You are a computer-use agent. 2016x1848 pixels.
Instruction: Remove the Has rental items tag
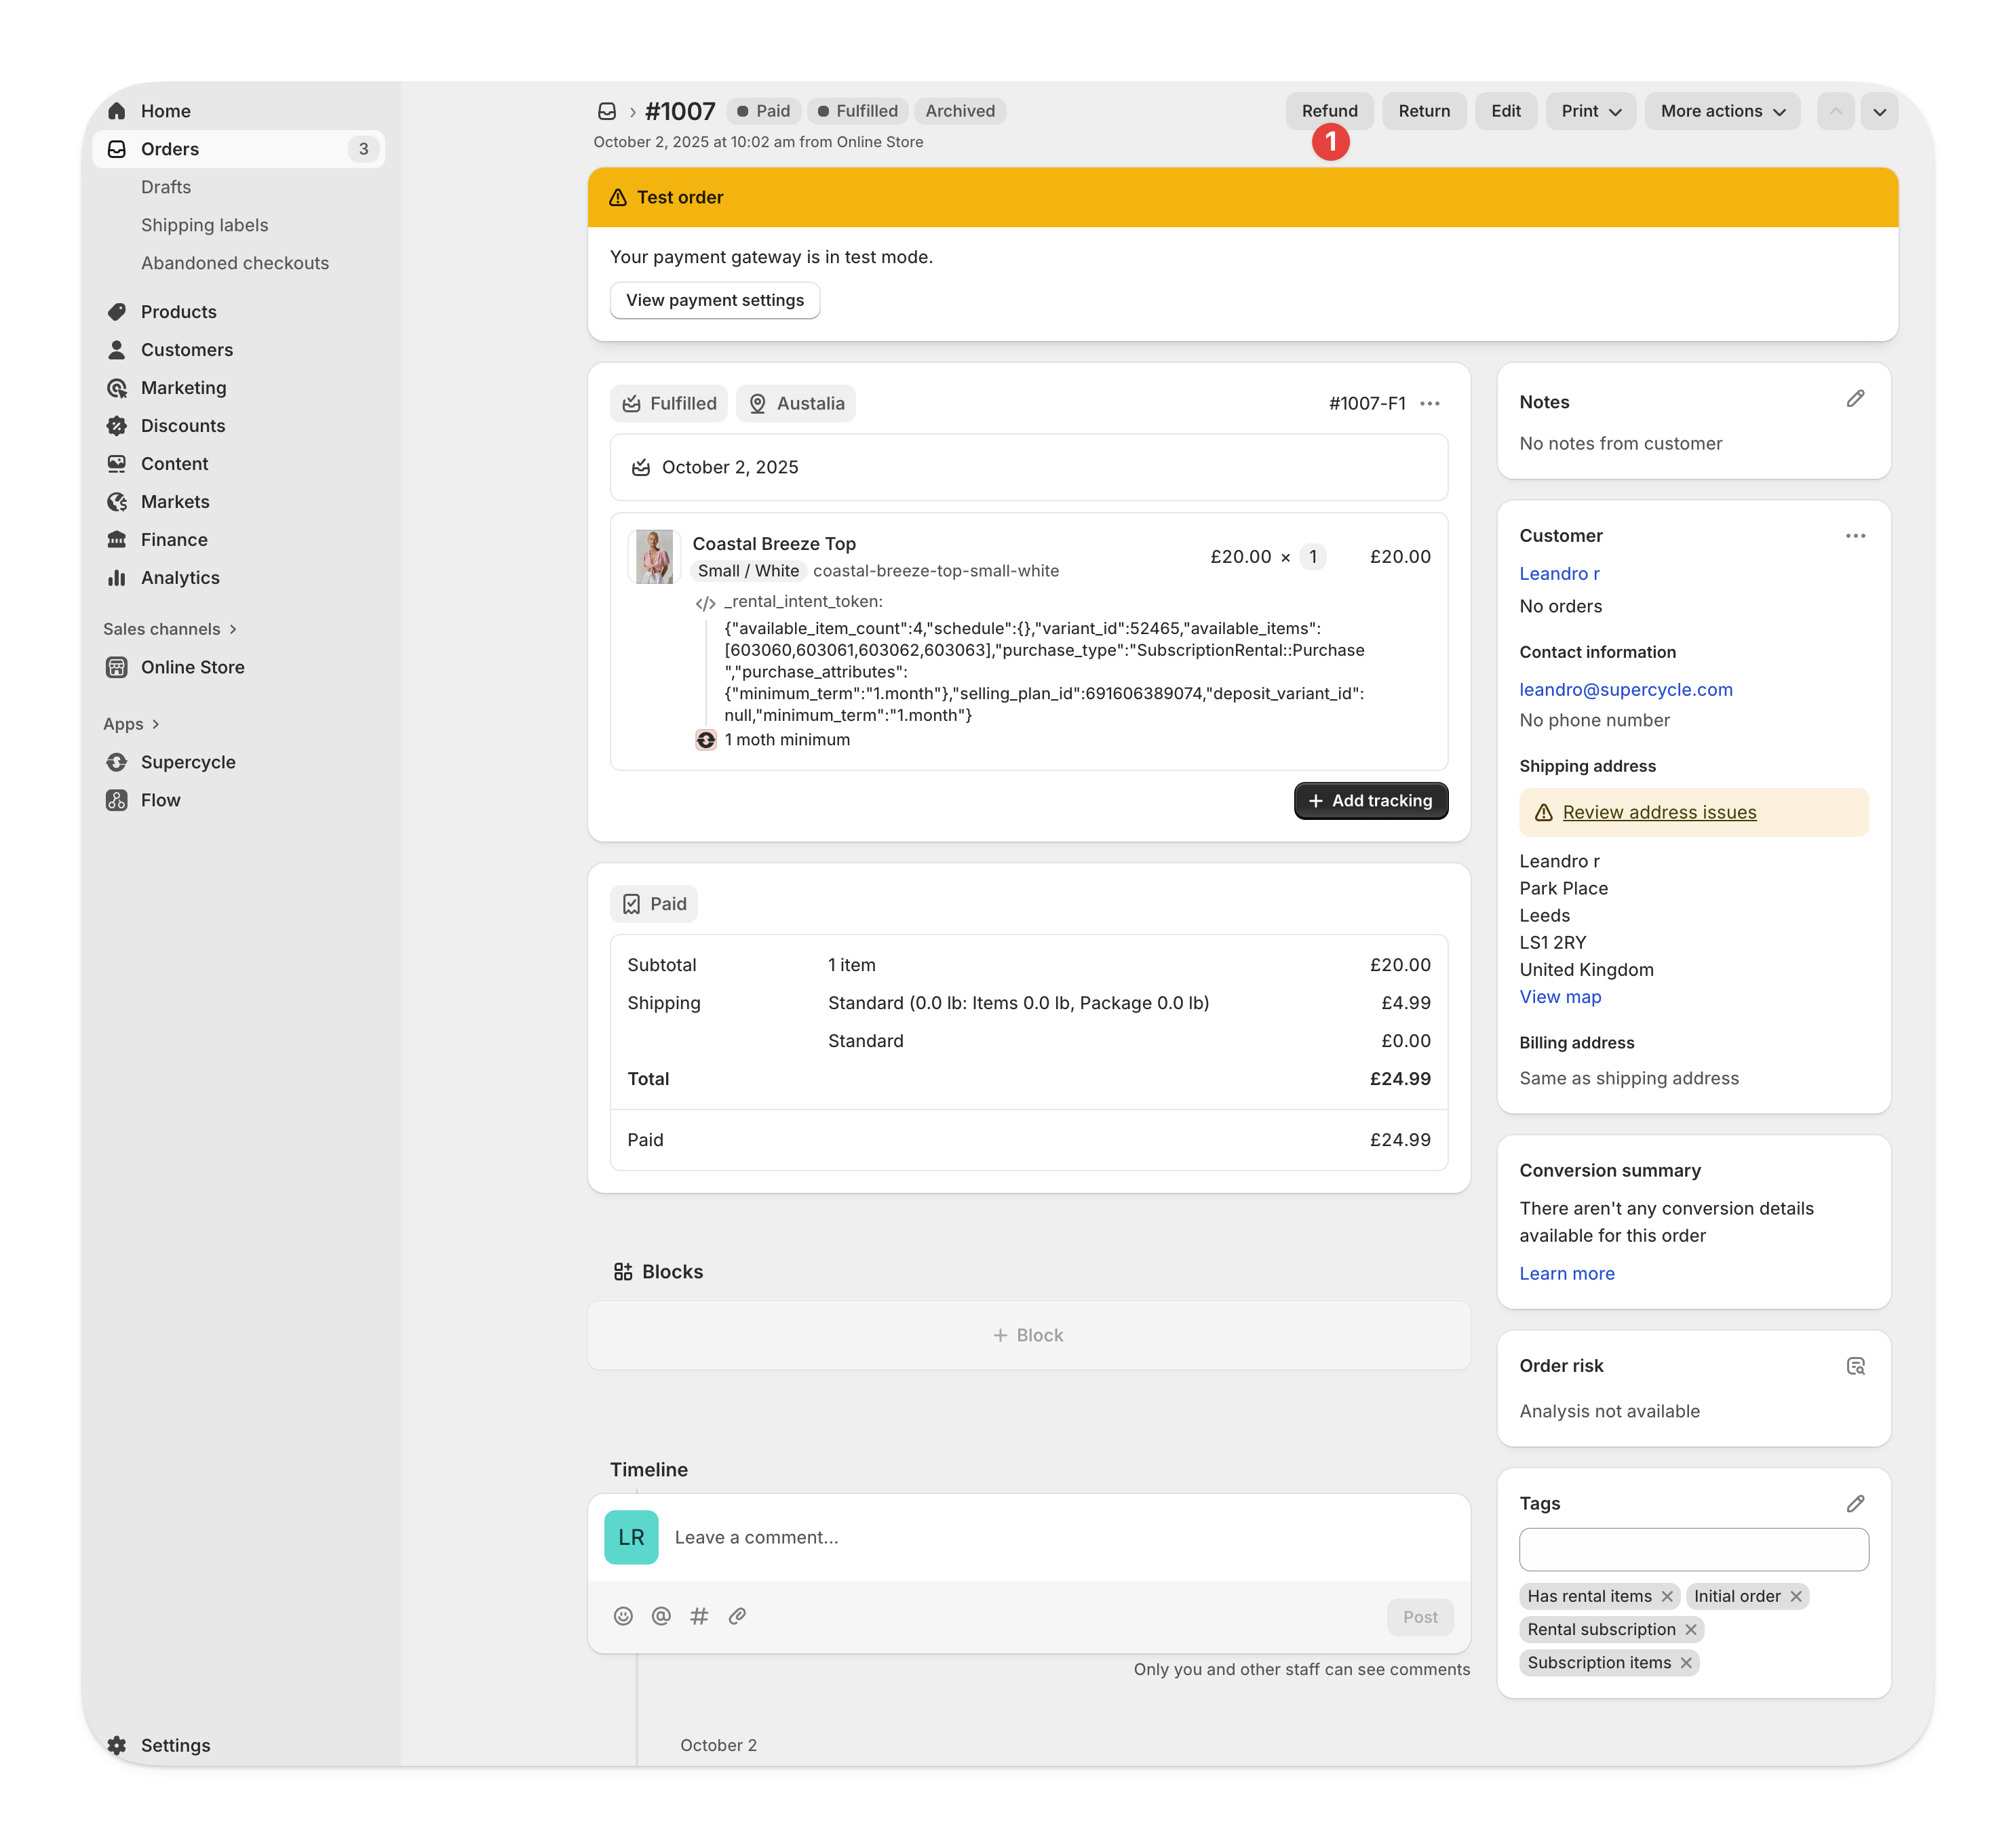pos(1667,1597)
